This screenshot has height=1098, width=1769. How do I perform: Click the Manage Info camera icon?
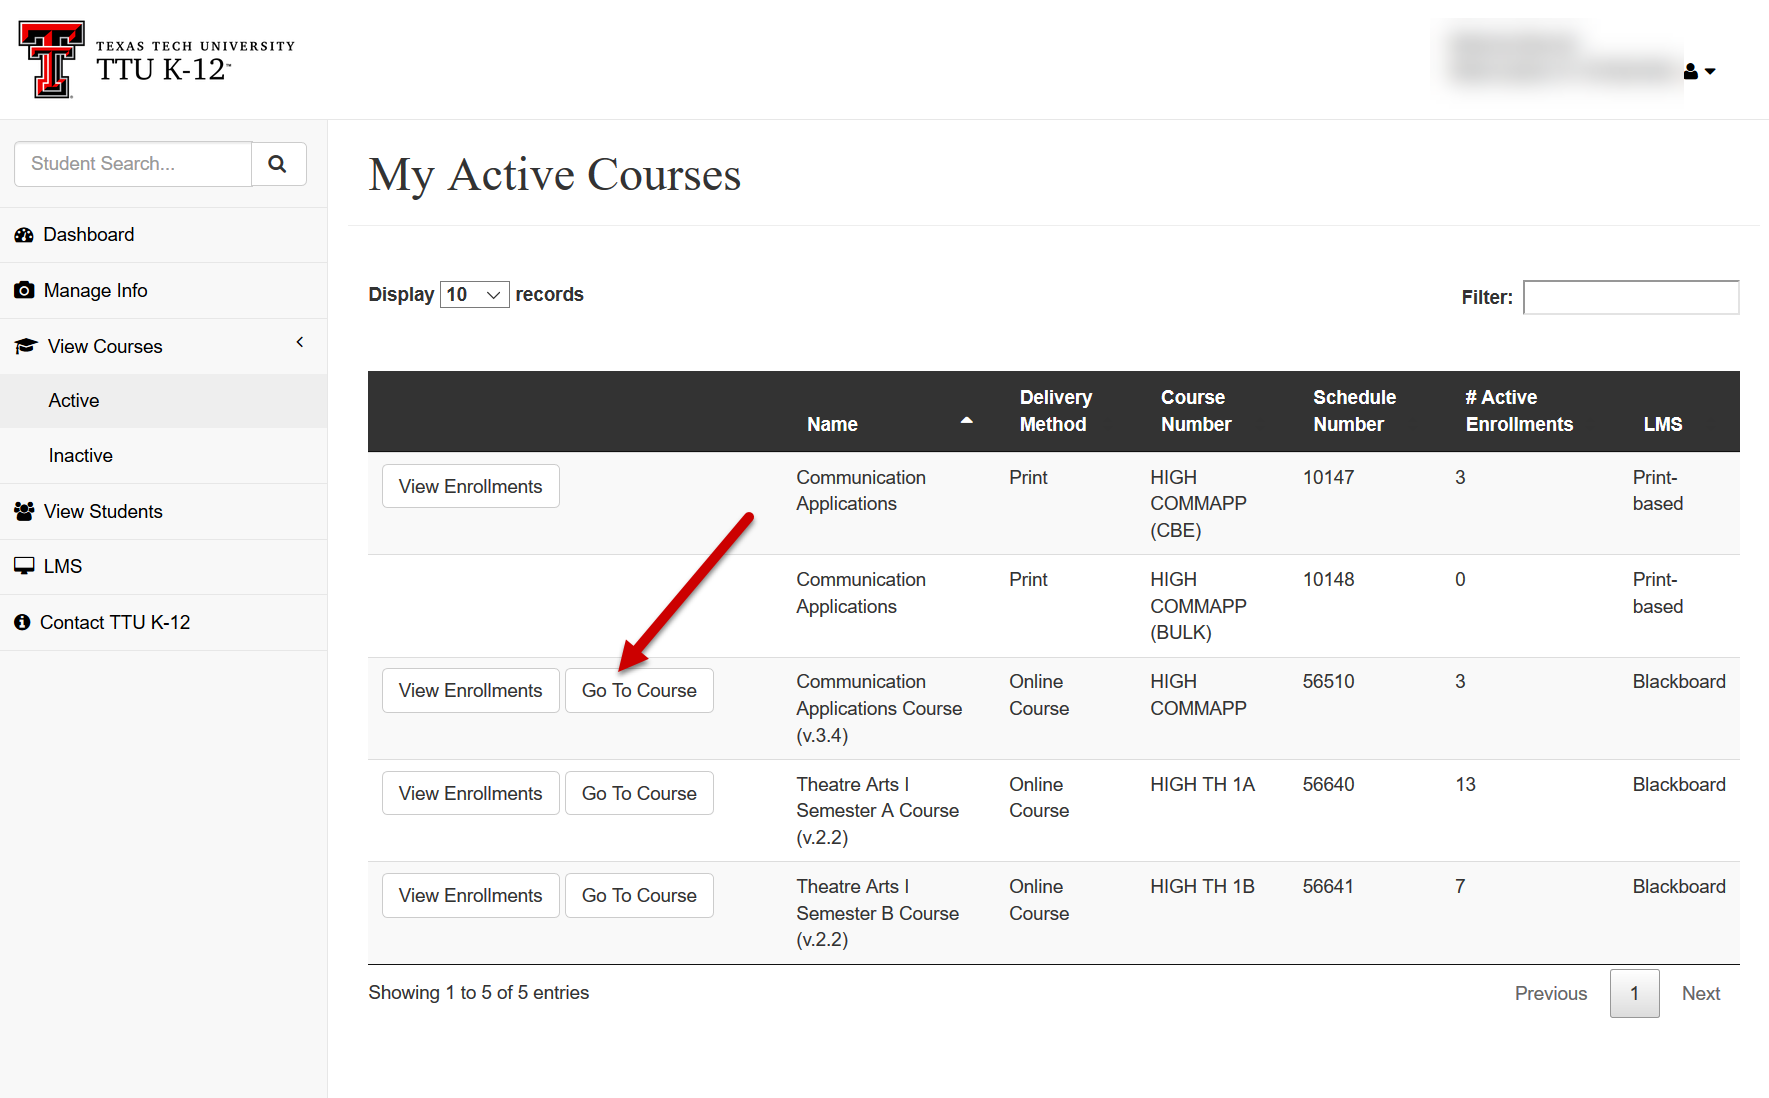point(24,290)
